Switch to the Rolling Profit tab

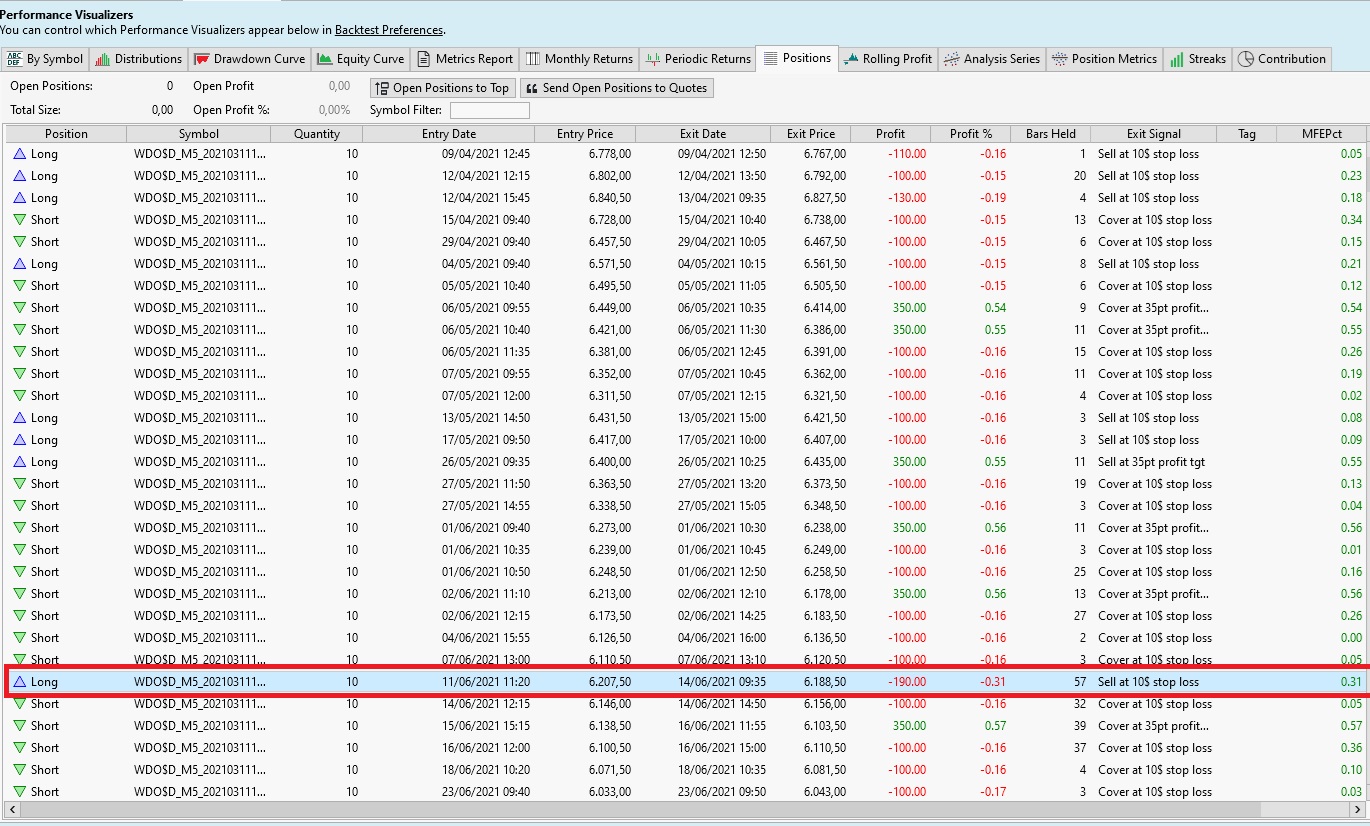[886, 59]
